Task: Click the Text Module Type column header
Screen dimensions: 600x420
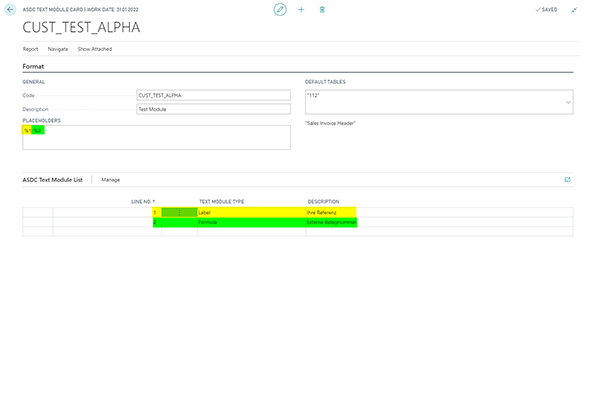Action: [x=221, y=201]
